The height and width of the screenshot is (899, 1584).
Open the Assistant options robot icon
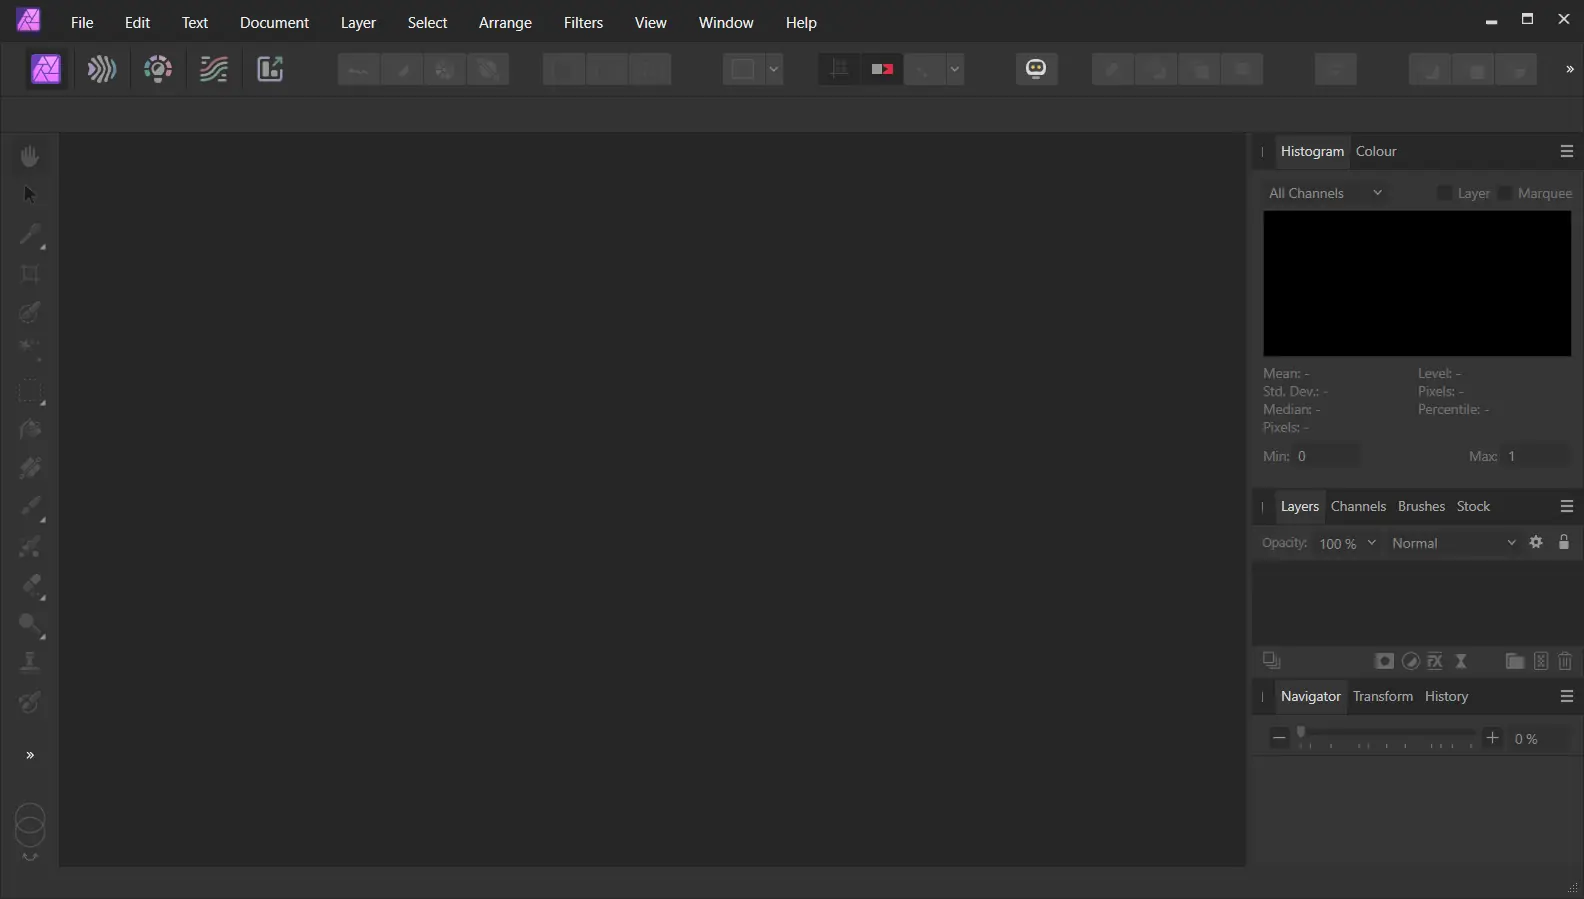point(1036,69)
